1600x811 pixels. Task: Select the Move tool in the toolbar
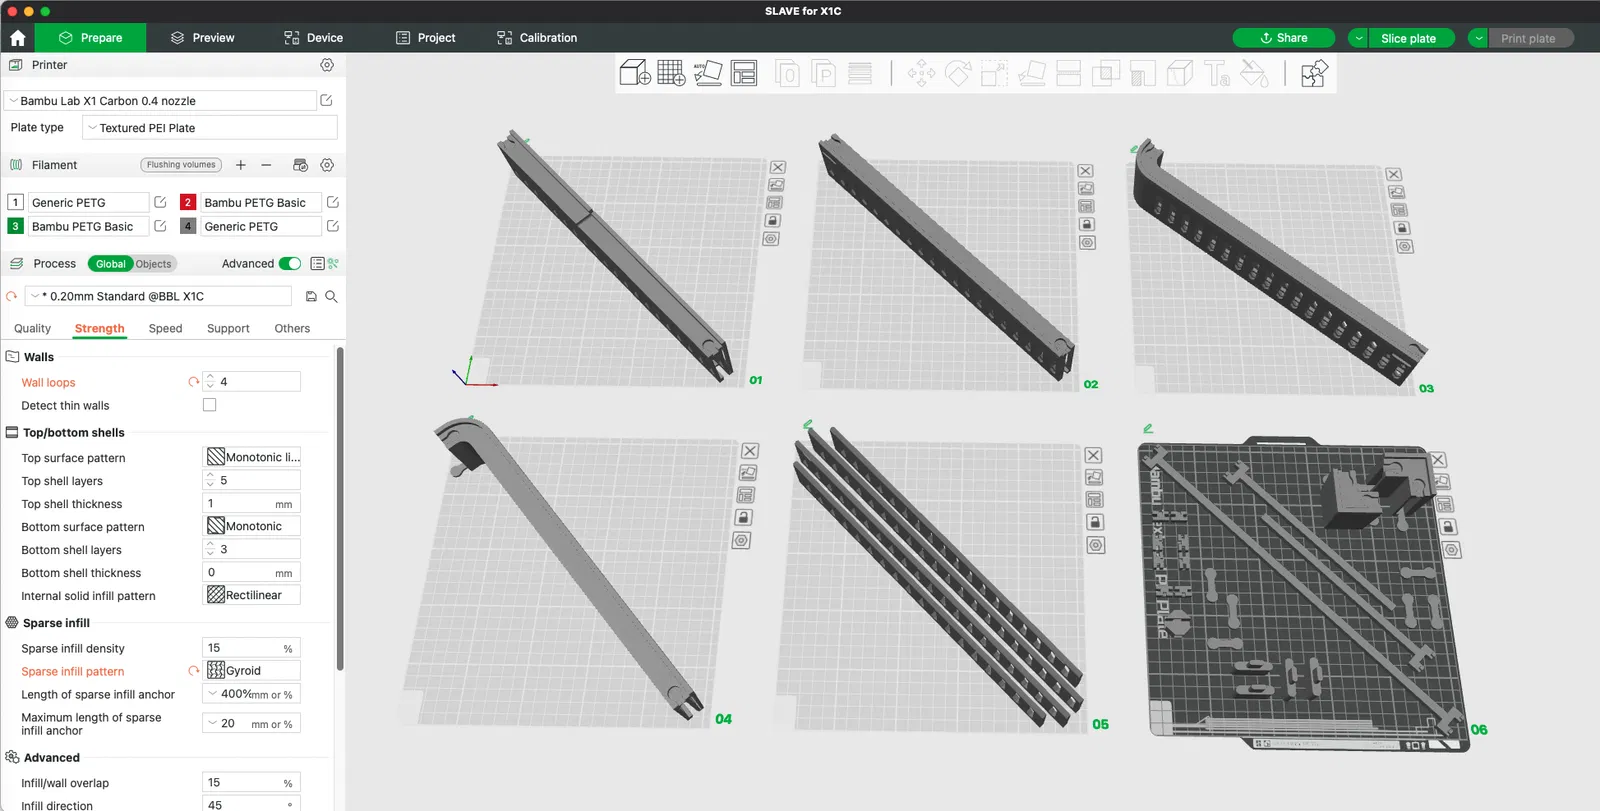(921, 74)
